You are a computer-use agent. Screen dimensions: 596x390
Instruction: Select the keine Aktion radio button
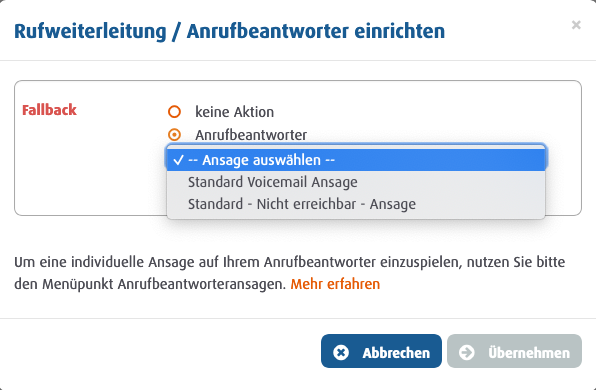click(x=174, y=112)
